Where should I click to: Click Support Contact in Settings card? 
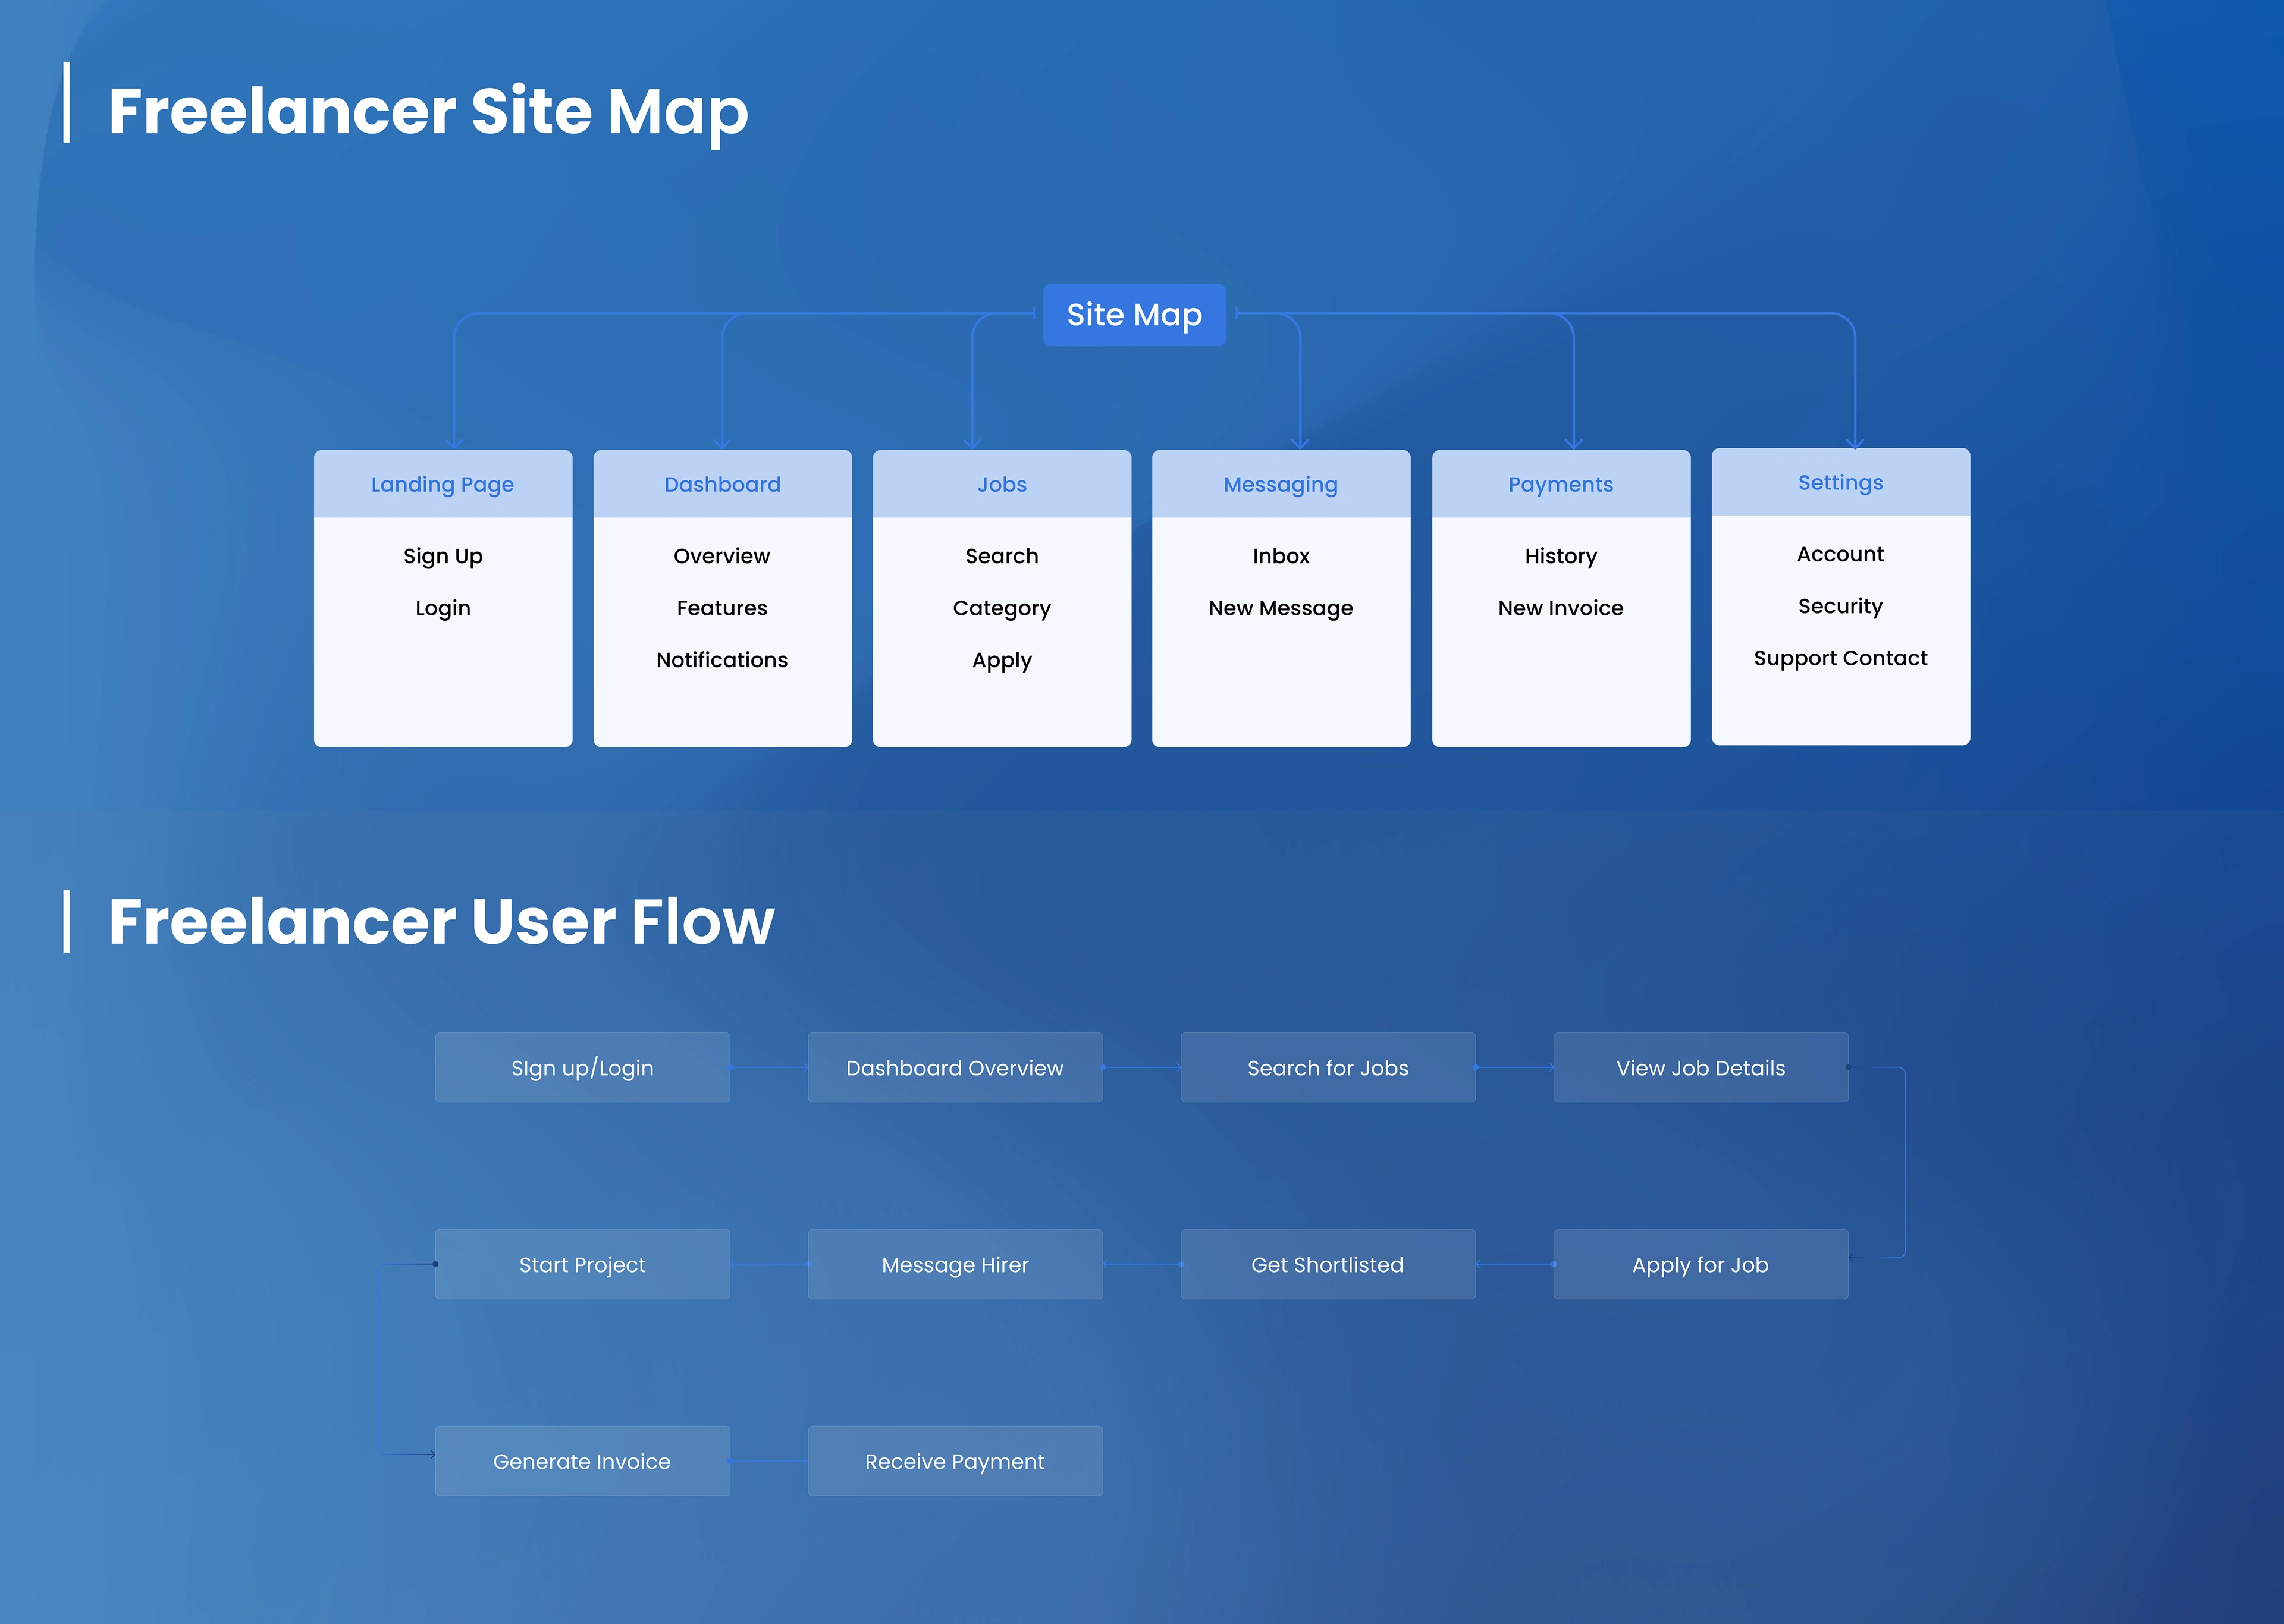(x=1841, y=658)
